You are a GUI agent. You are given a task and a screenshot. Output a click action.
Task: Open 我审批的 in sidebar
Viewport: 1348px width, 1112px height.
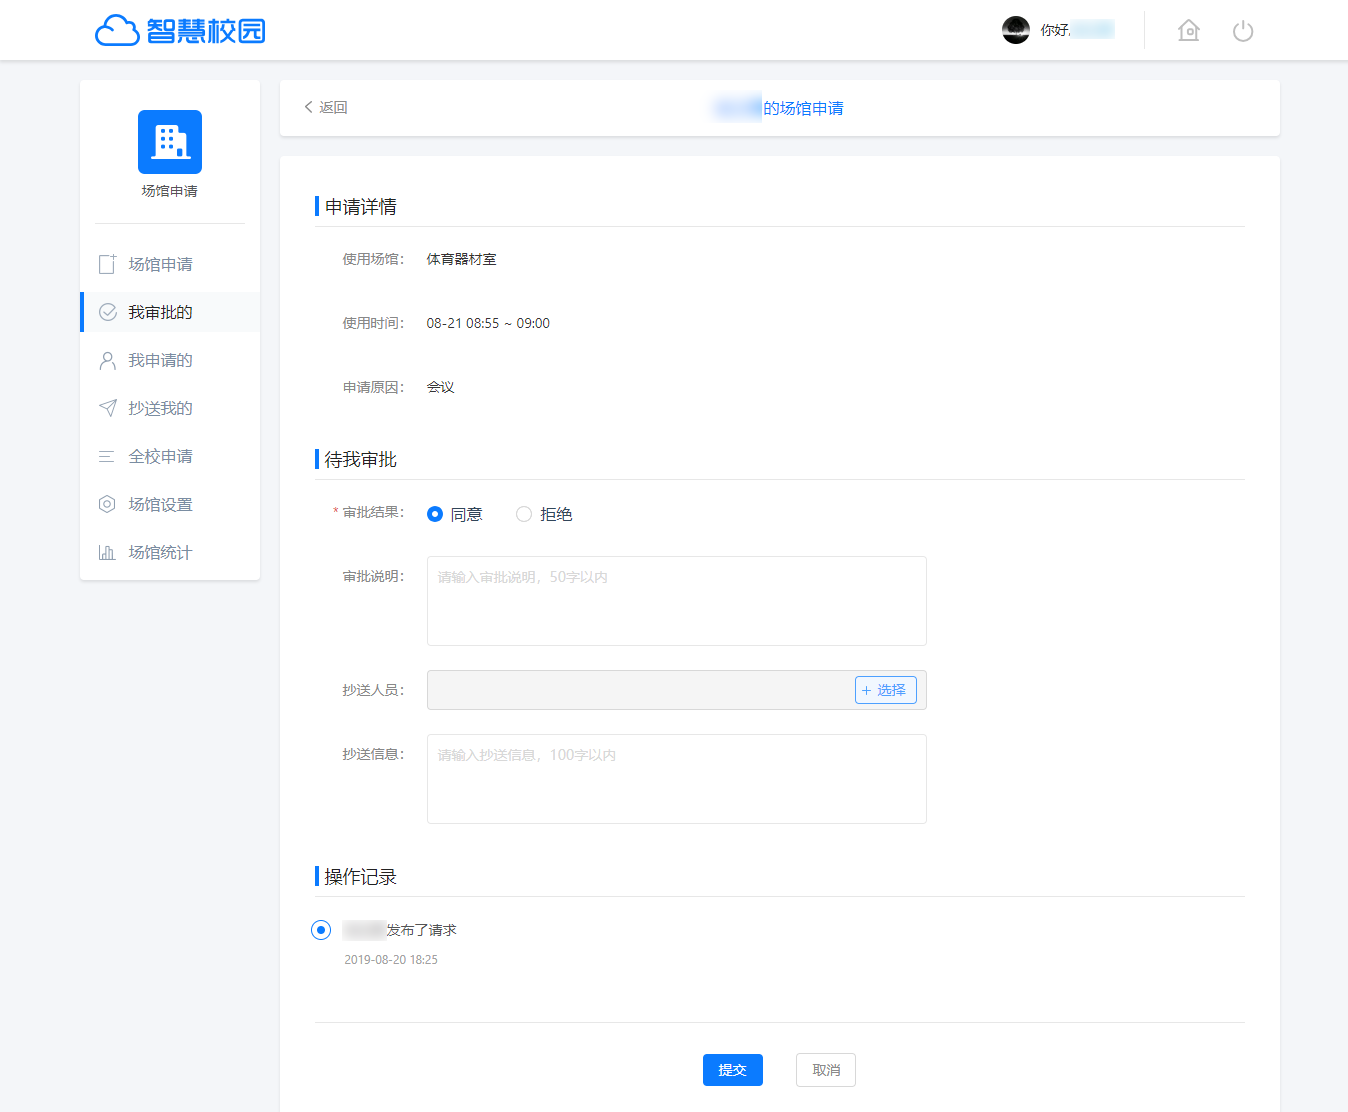point(160,312)
